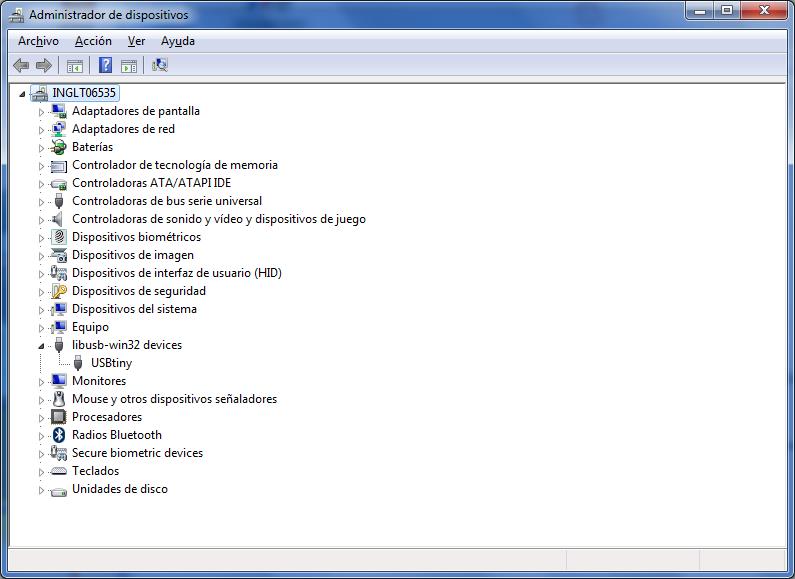Screen dimensions: 795x579
Task: Select Secure biometric devices label
Action: [x=137, y=453]
